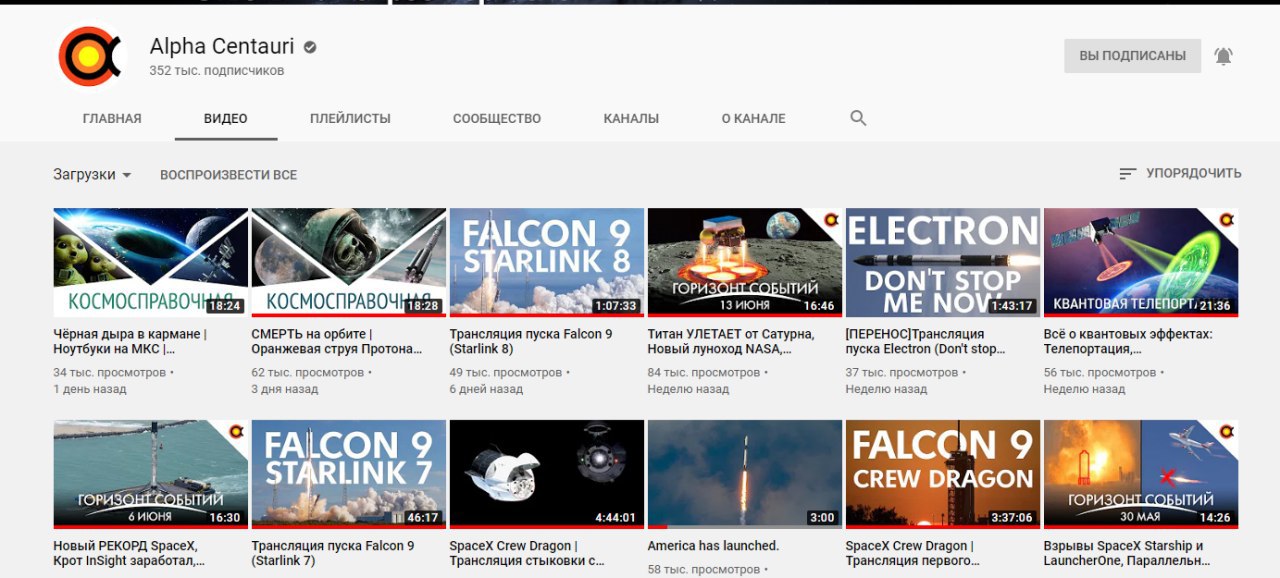The height and width of the screenshot is (578, 1280).
Task: Open the 4:44:01 Crew Dragon docking thumbnail
Action: (x=547, y=474)
